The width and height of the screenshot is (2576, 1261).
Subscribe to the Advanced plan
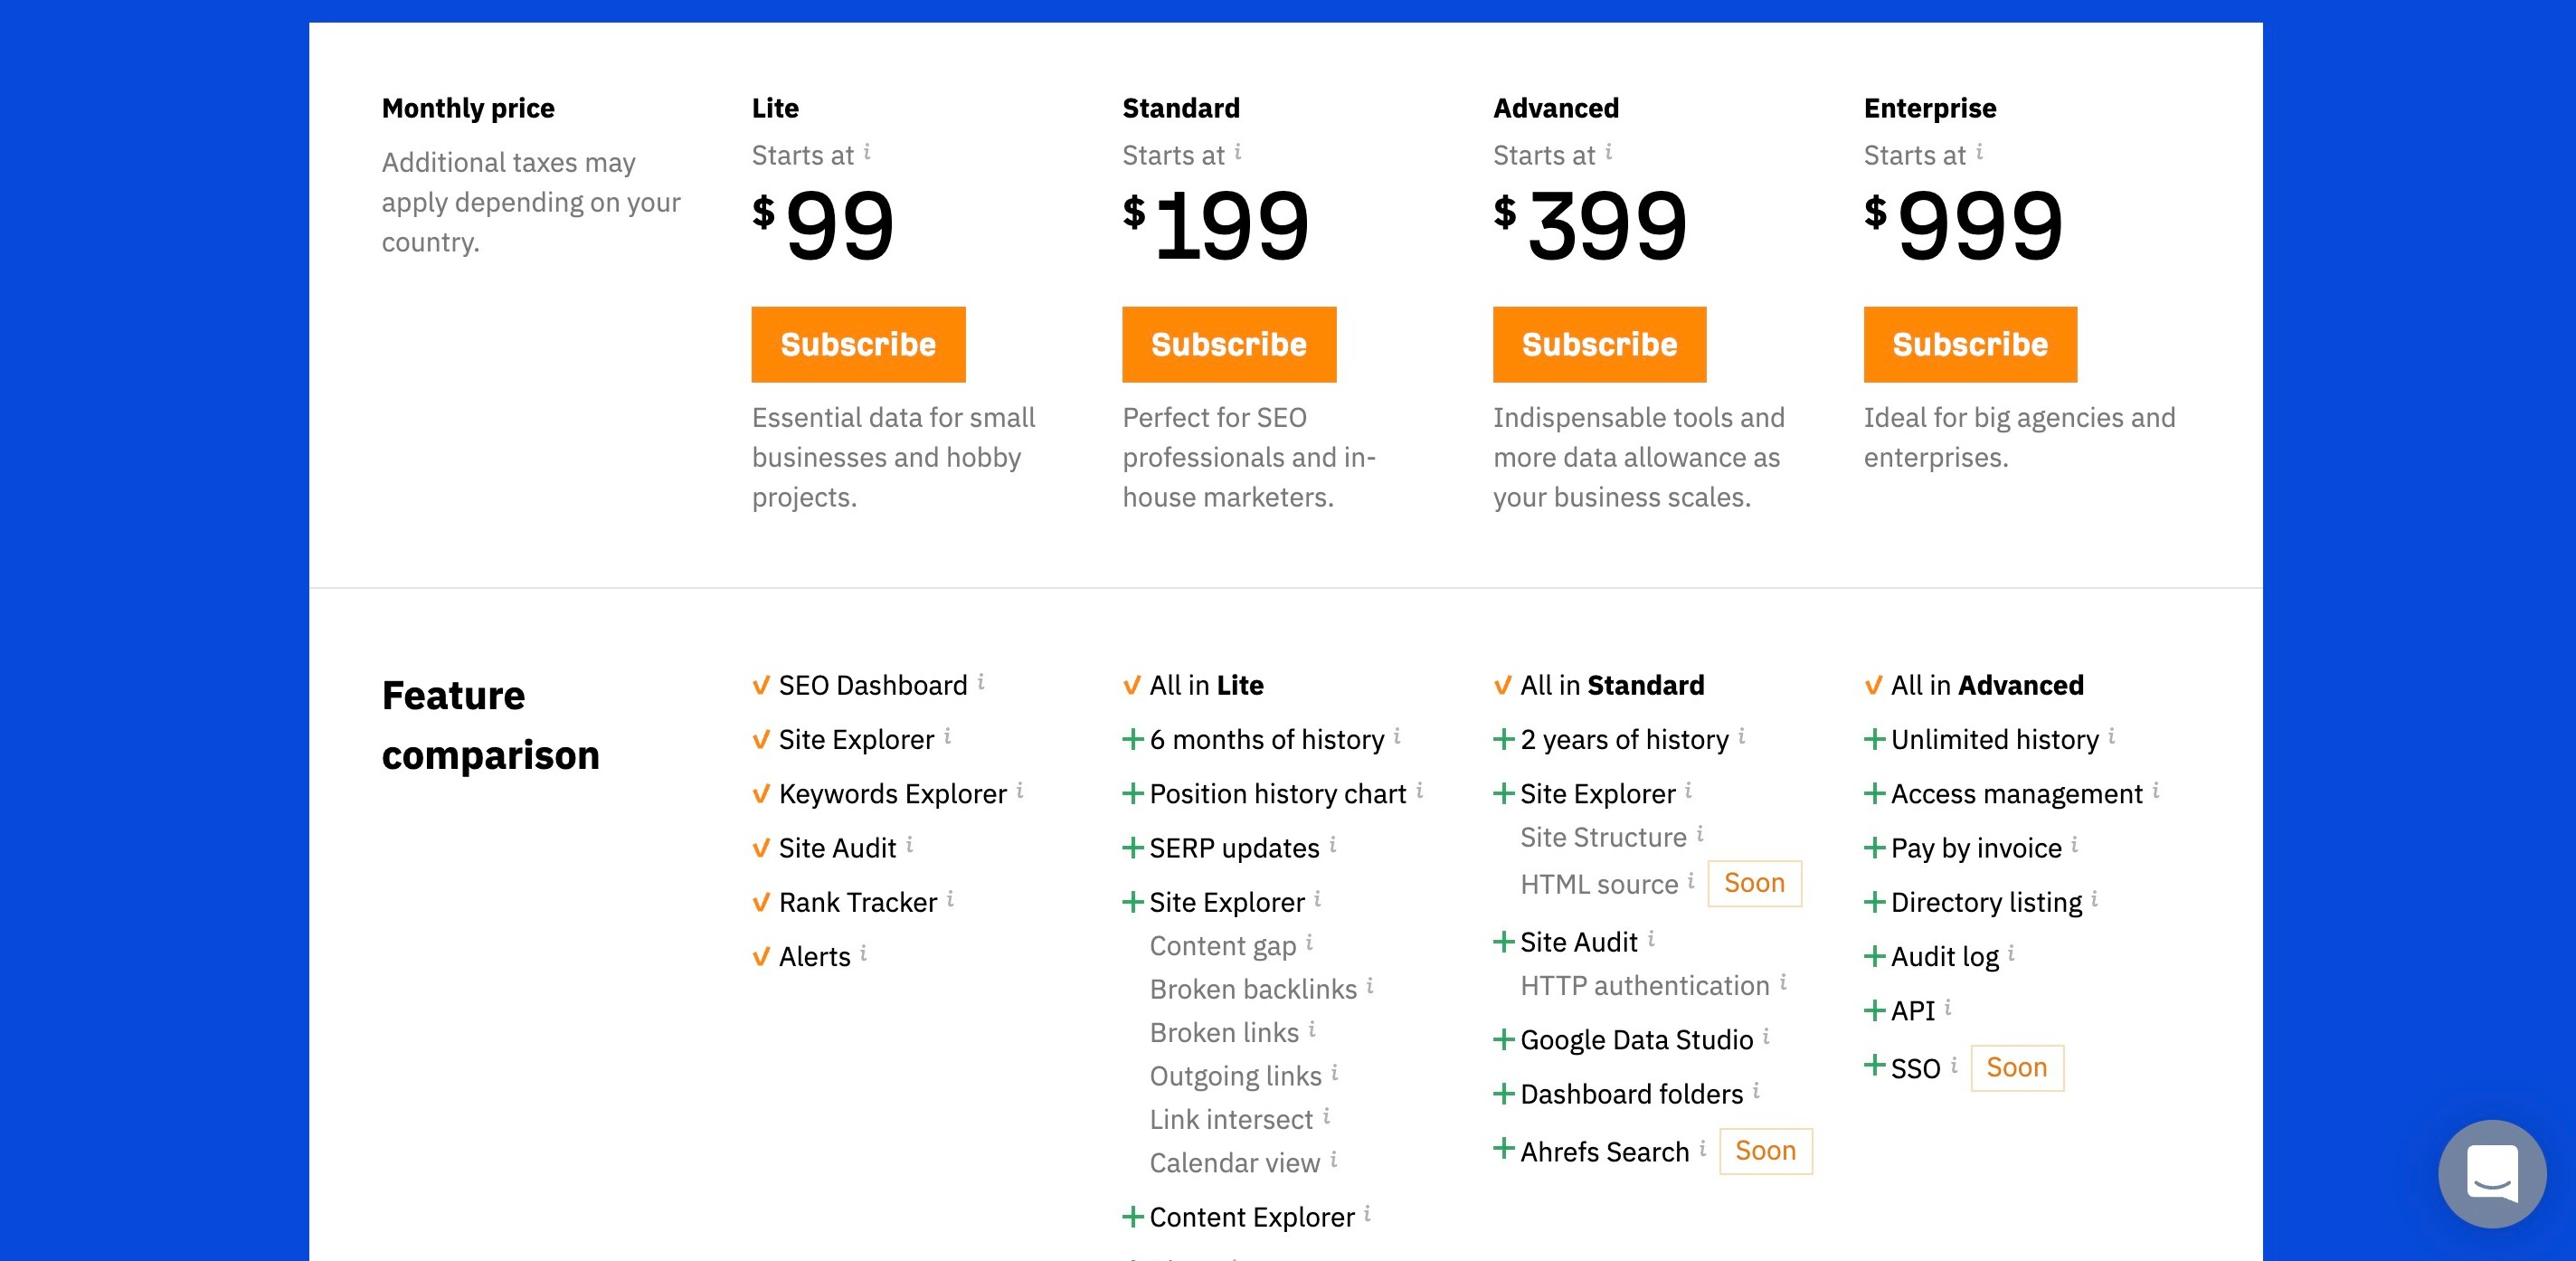click(1599, 344)
